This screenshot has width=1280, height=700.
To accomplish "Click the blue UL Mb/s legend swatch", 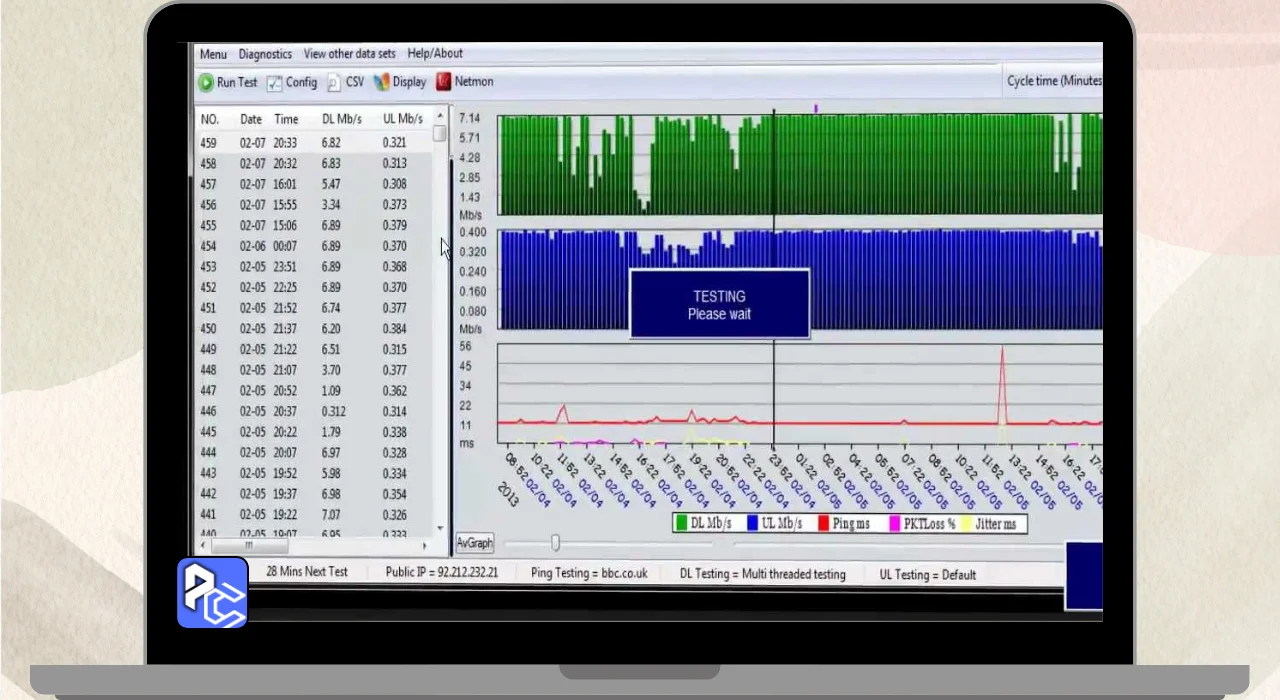I will pyautogui.click(x=752, y=523).
